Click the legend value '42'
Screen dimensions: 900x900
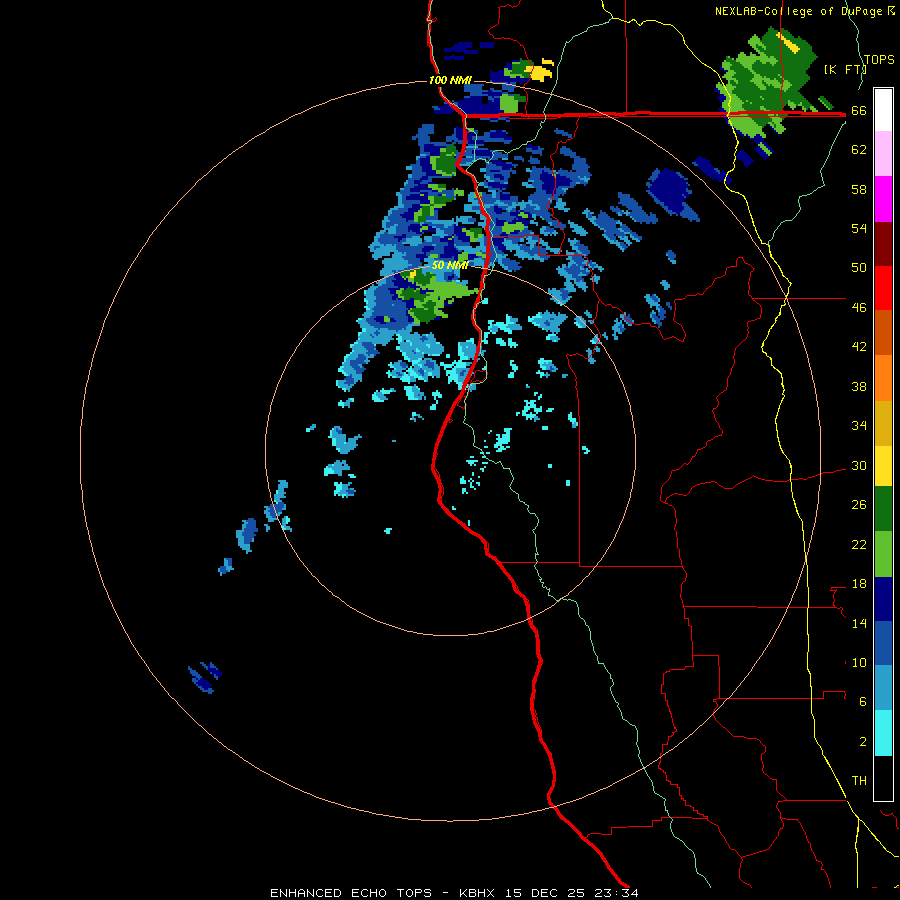859,347
